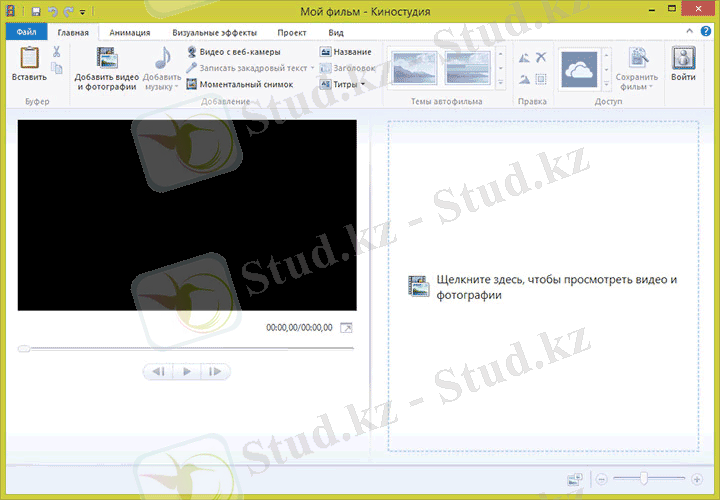
Task: Click the OneDrive cloud sharing icon
Action: pos(579,69)
